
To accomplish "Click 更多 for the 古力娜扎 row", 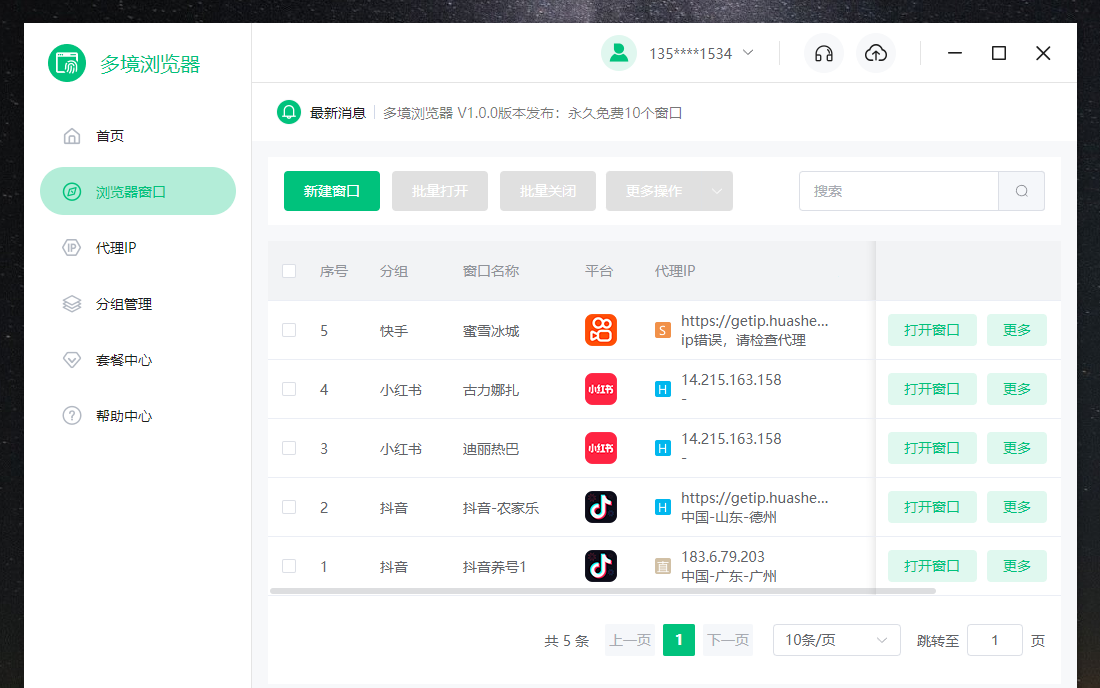I will tap(1017, 389).
